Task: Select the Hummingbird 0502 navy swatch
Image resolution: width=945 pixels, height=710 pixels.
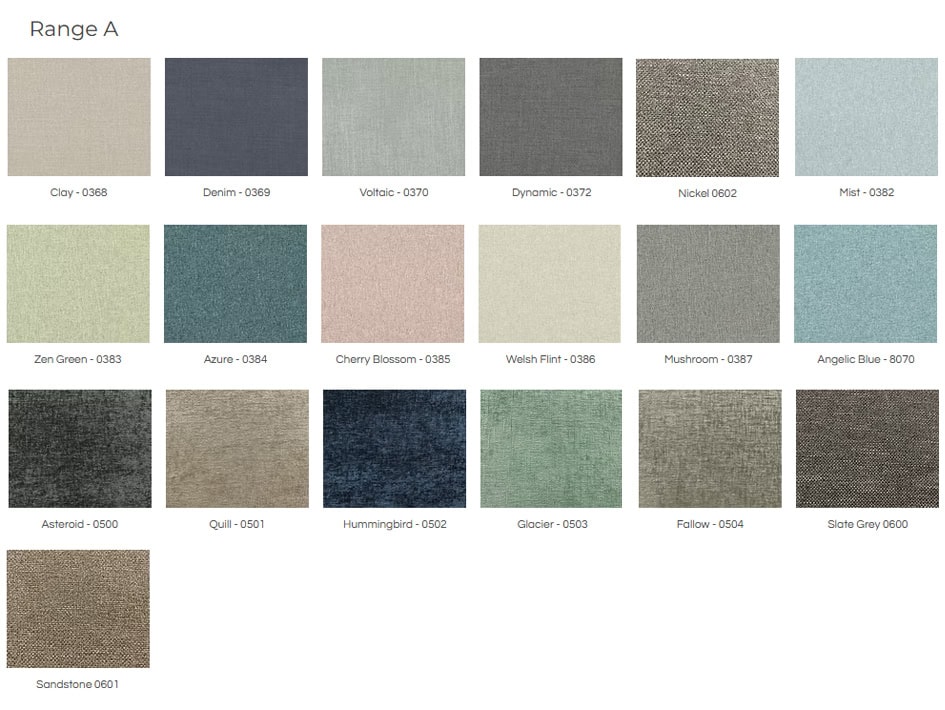Action: pyautogui.click(x=395, y=448)
